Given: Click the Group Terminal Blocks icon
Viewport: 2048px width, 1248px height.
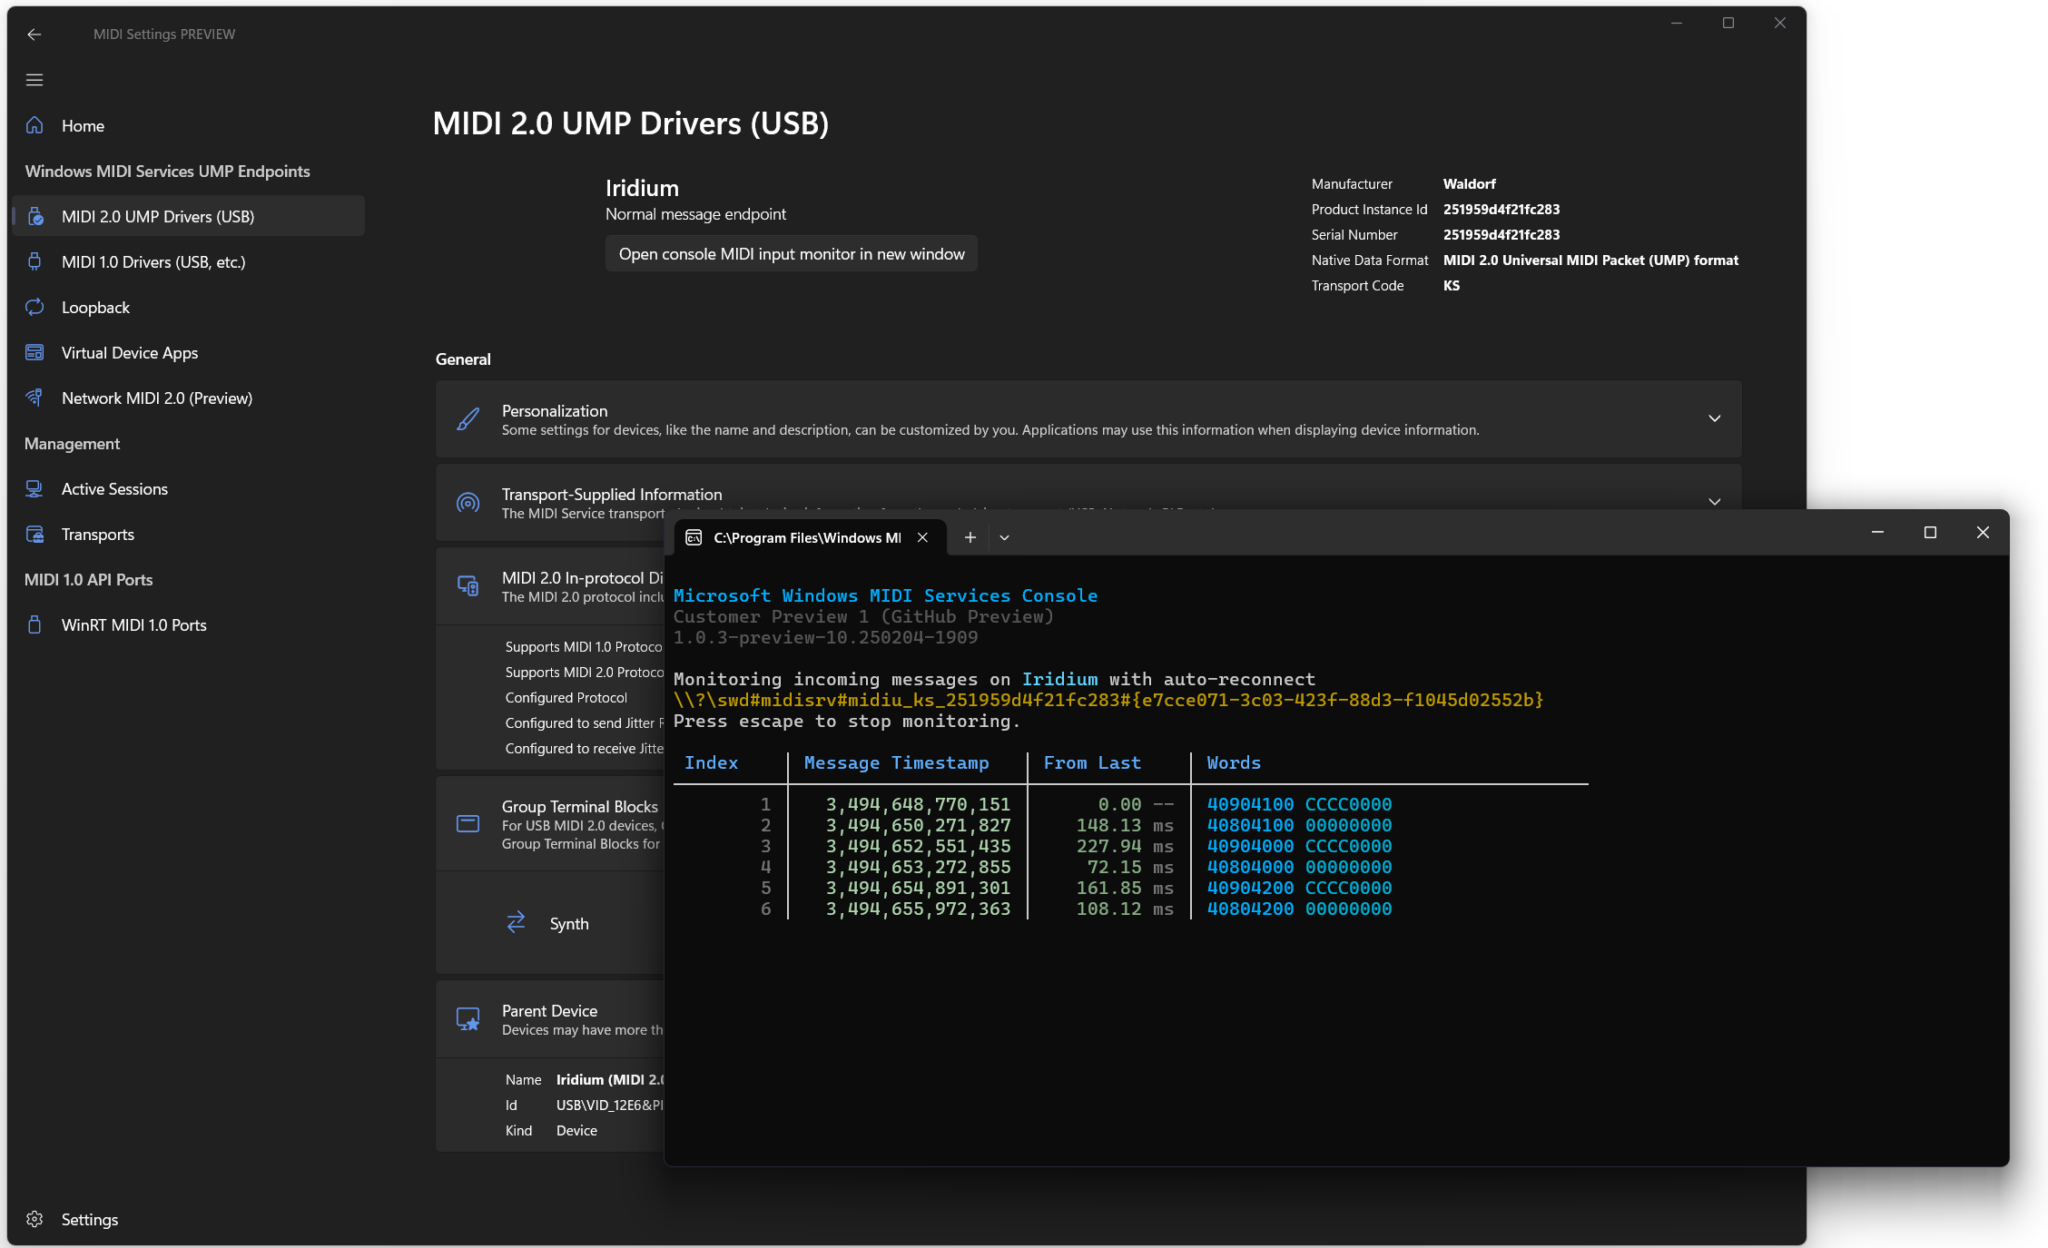Looking at the screenshot, I should tap(467, 822).
